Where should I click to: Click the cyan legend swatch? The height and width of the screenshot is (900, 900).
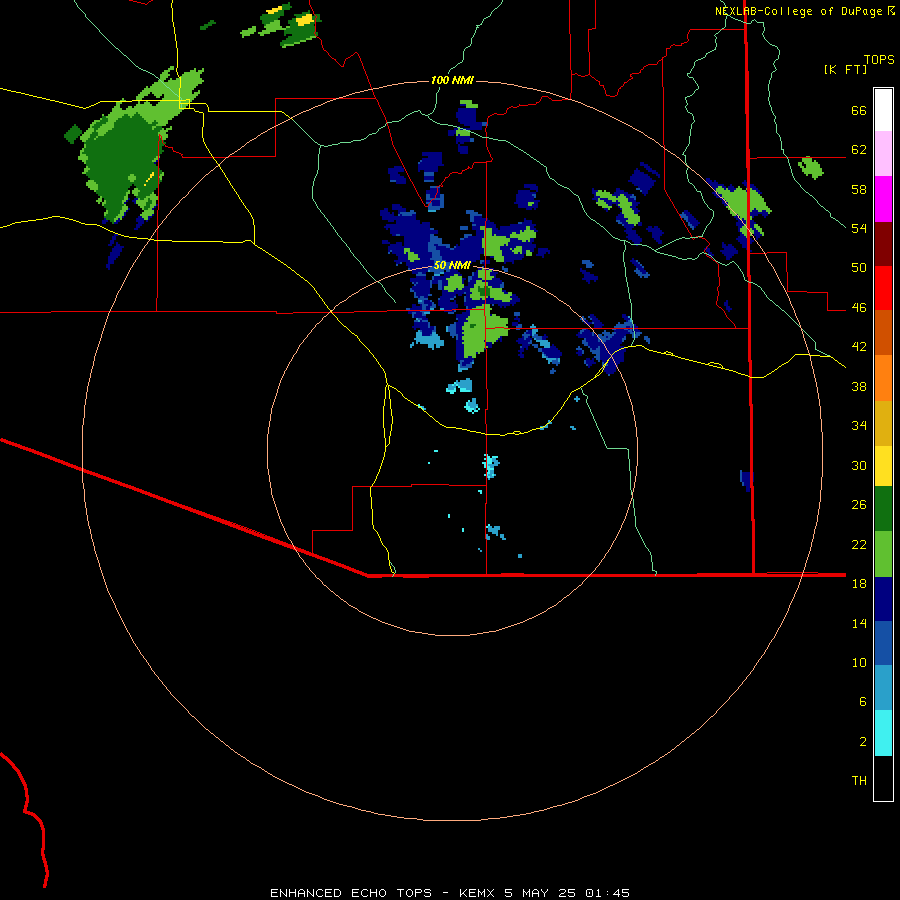coord(883,733)
